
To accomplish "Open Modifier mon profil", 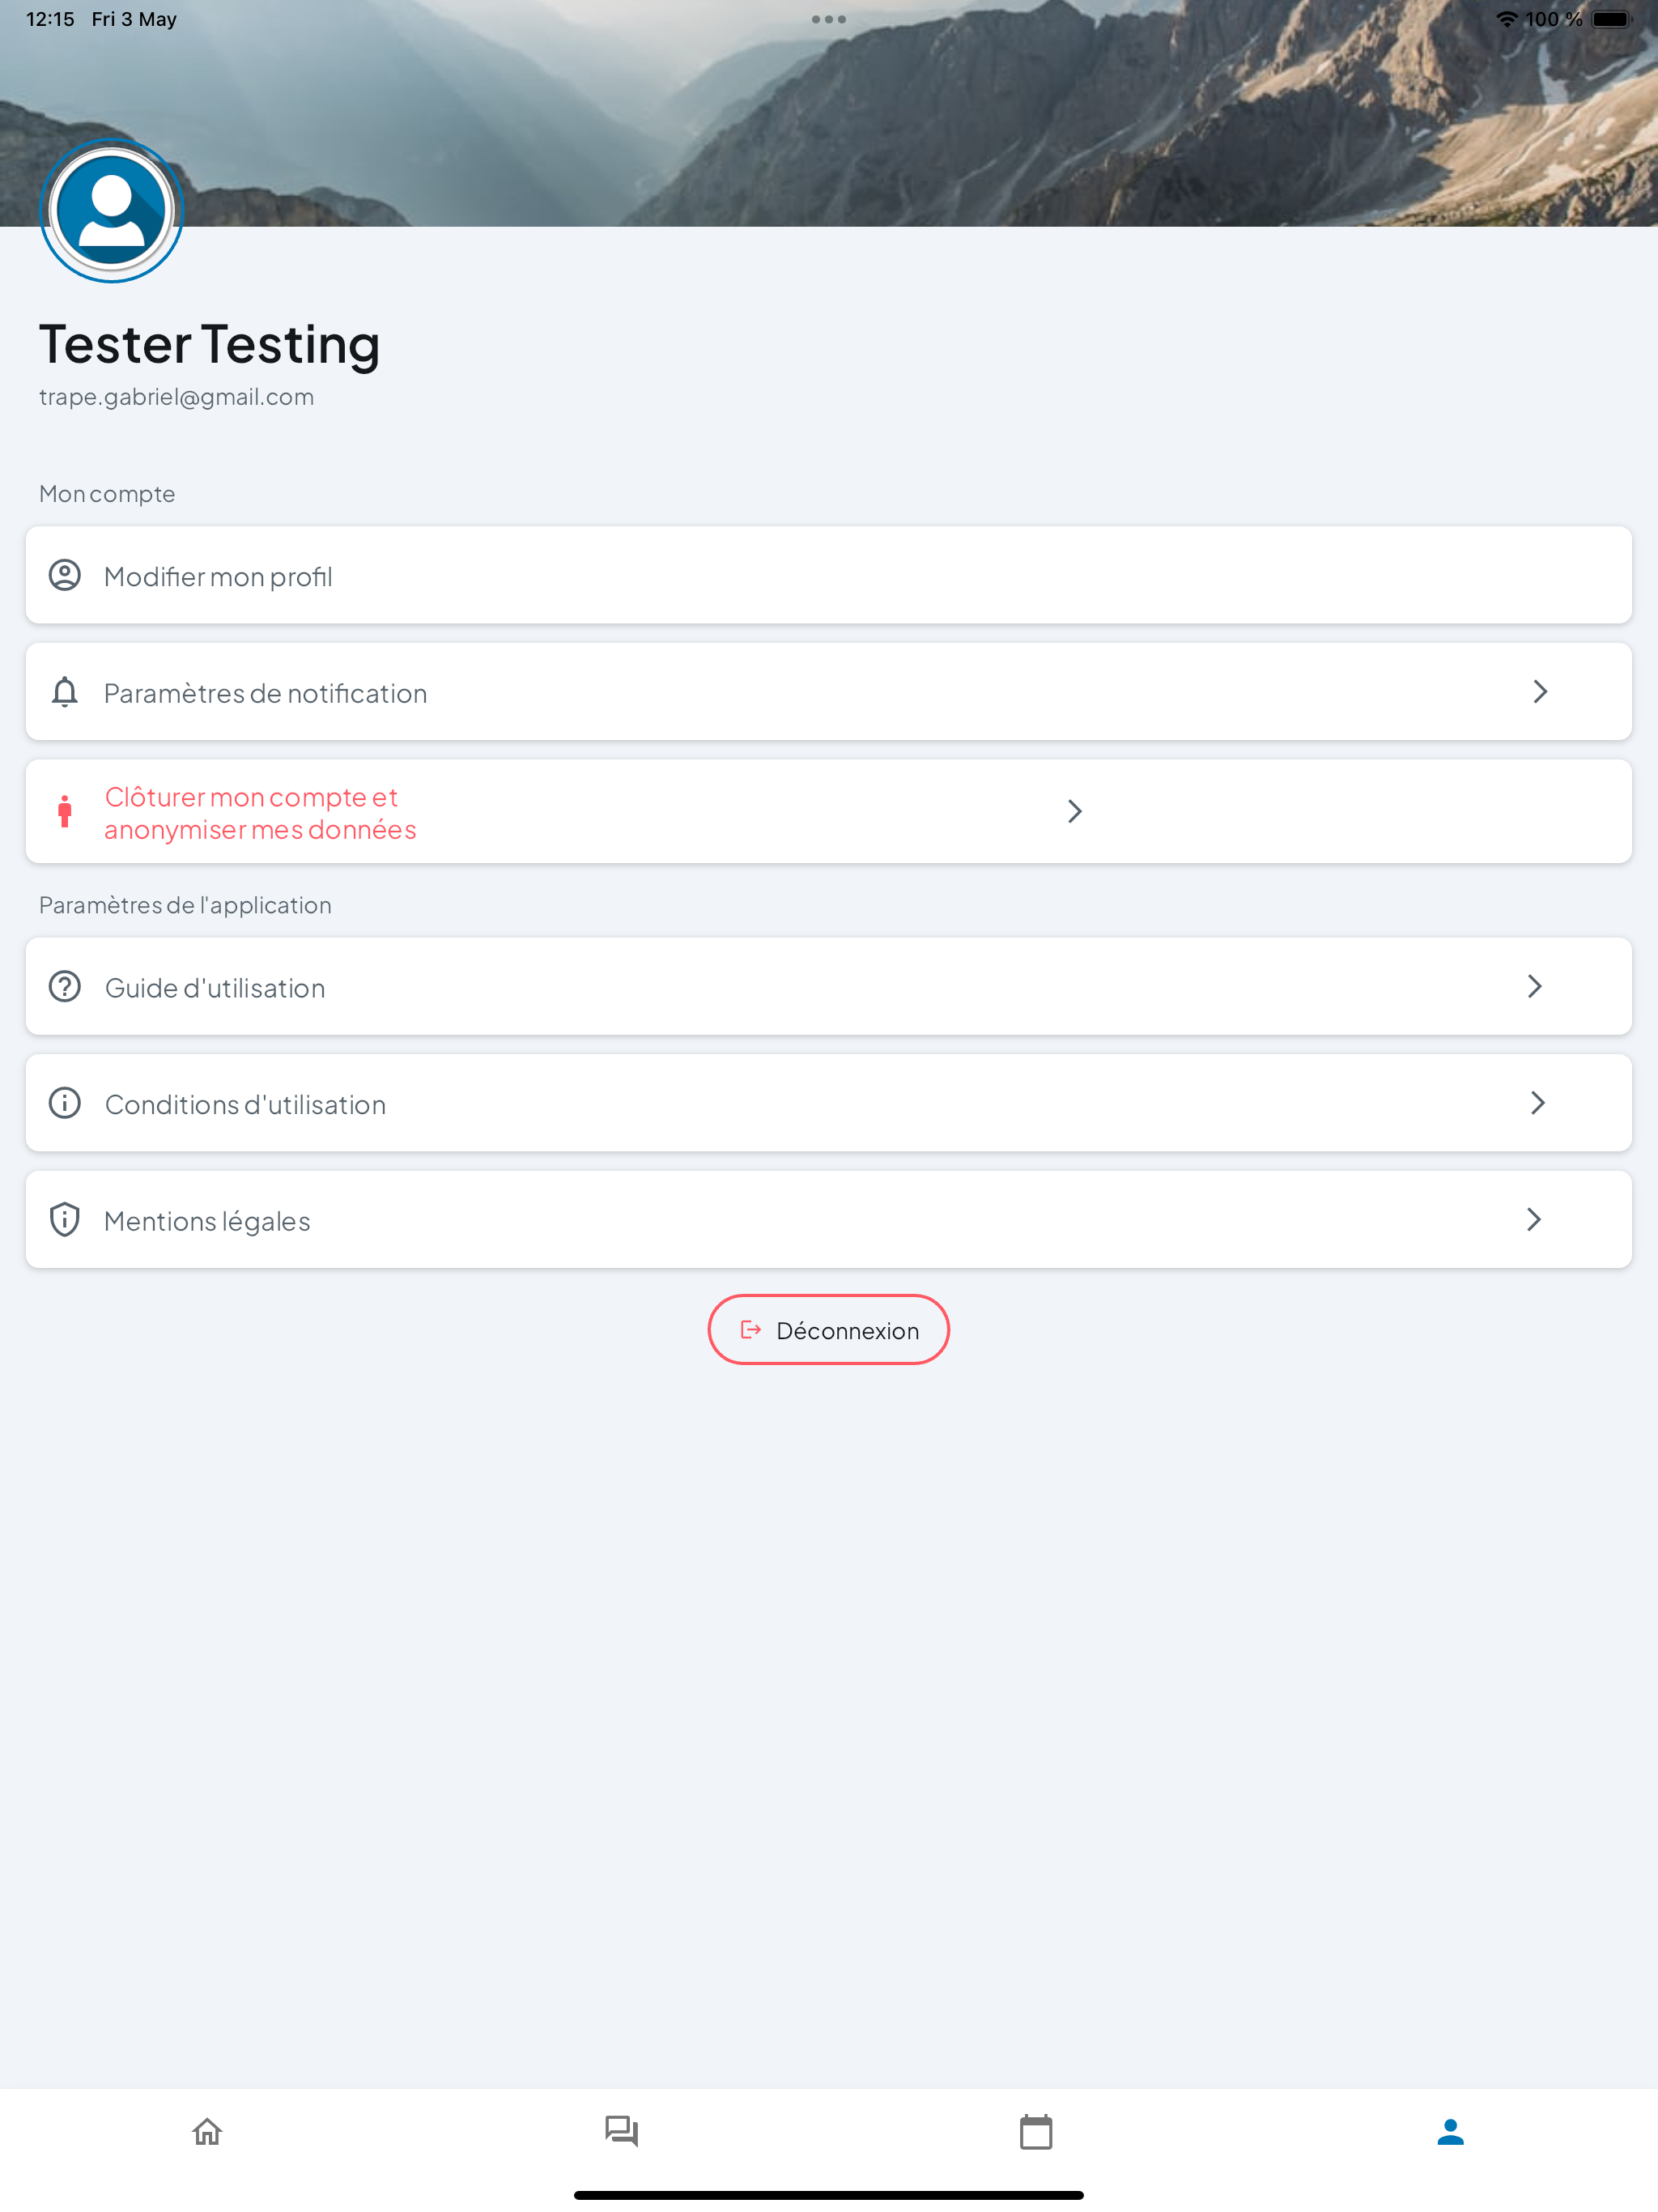I will [x=829, y=576].
